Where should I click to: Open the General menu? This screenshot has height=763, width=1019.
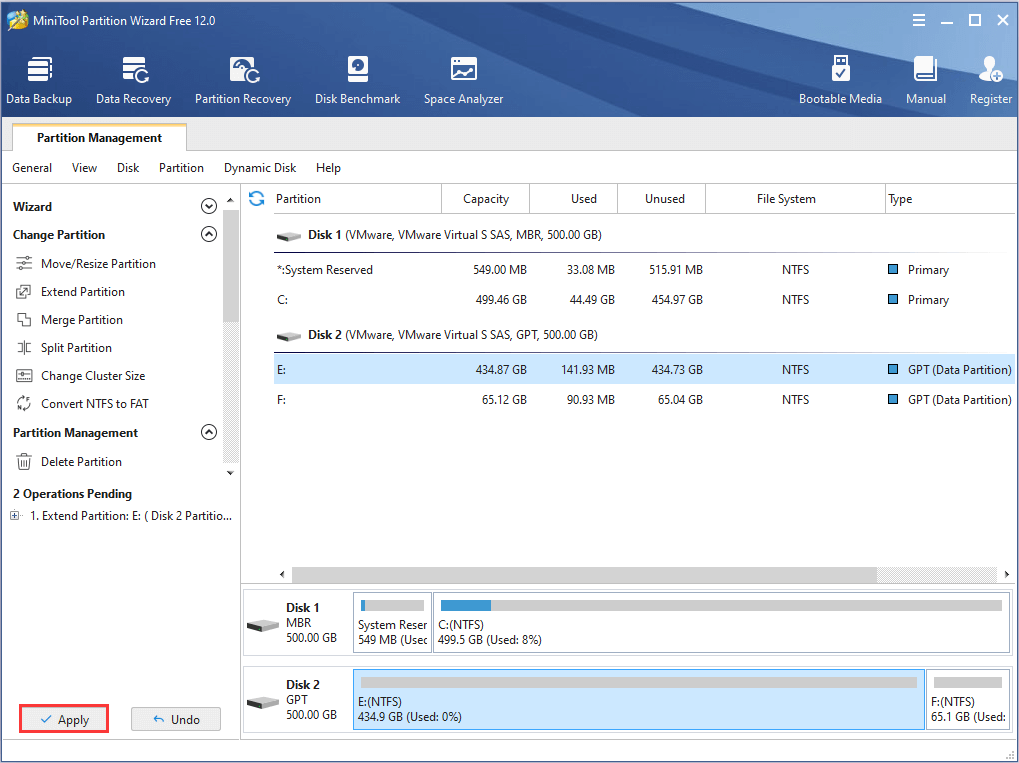[32, 168]
